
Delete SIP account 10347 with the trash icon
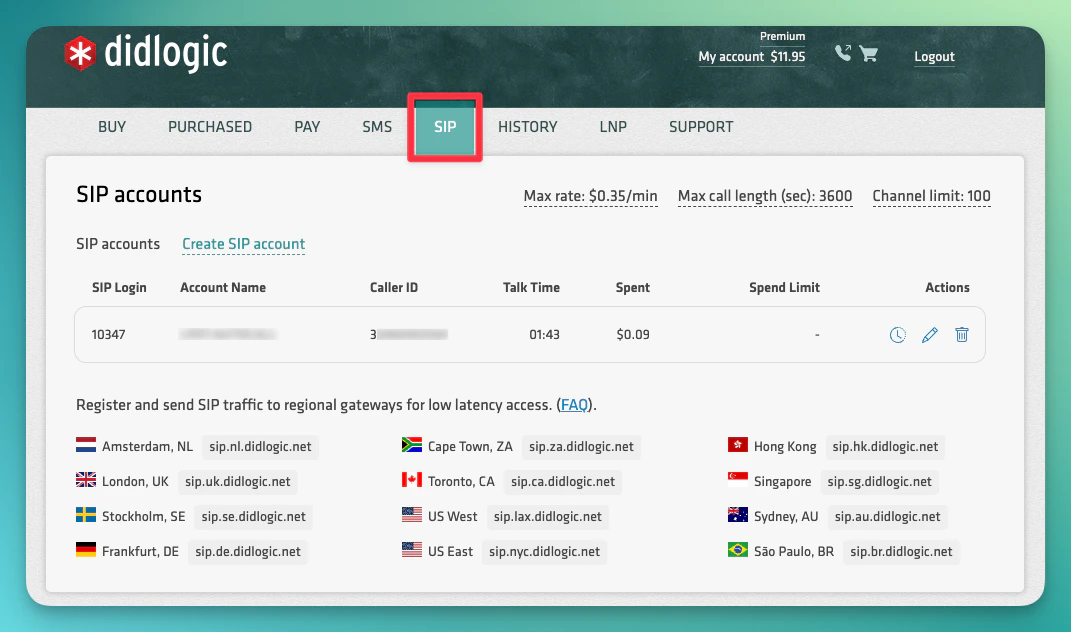962,335
